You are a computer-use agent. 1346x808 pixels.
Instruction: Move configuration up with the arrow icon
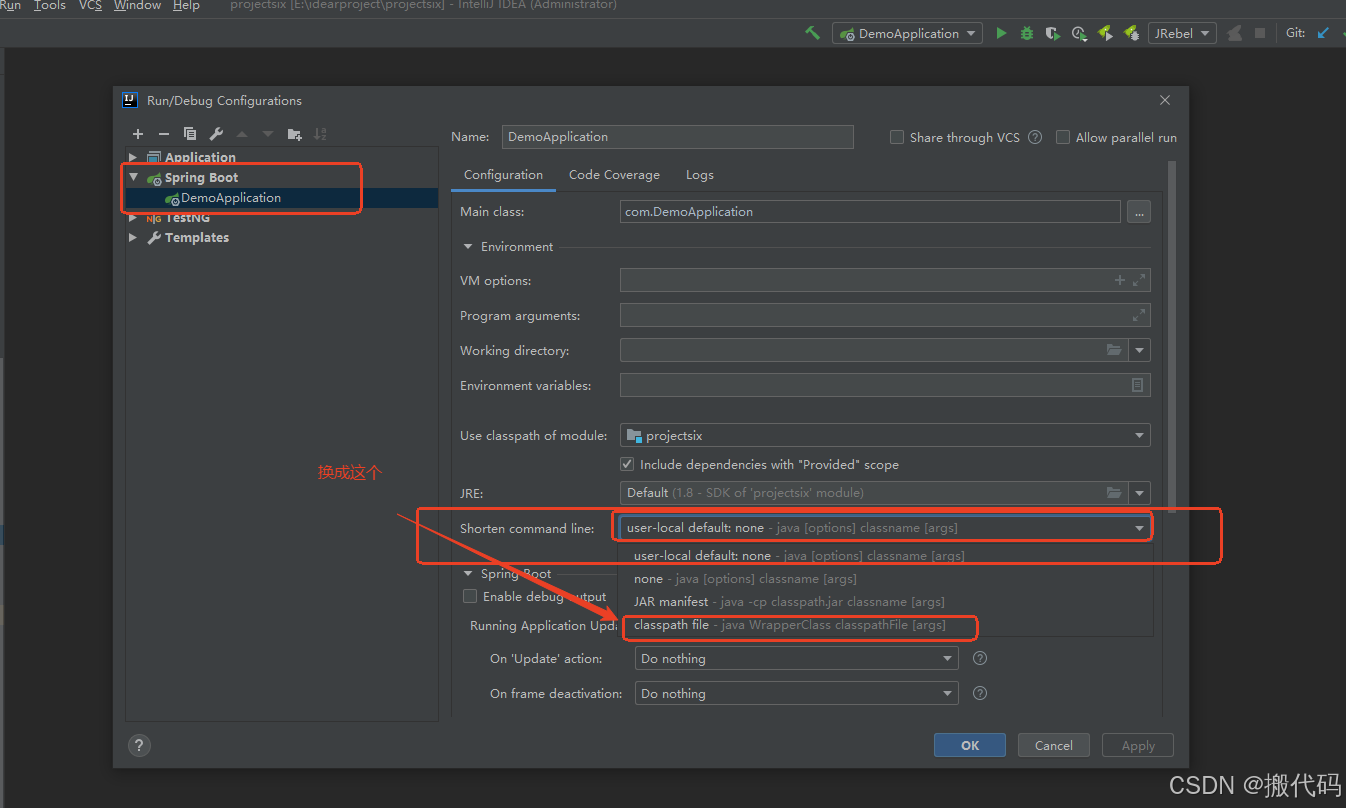click(242, 134)
